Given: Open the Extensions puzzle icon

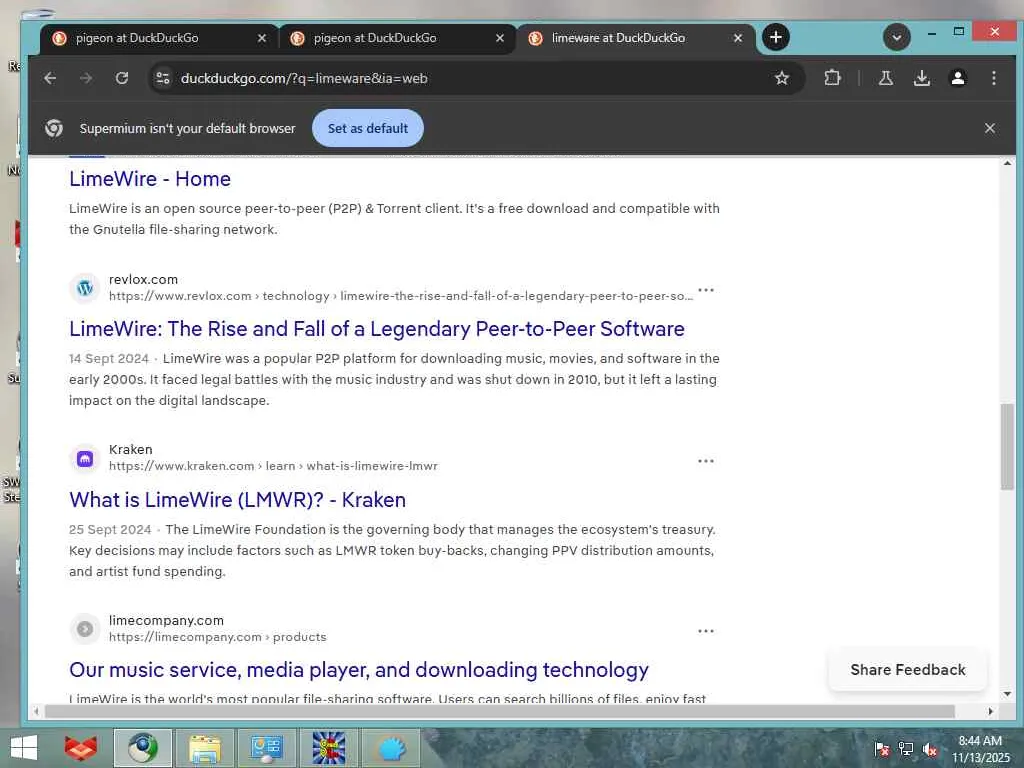Looking at the screenshot, I should click(832, 78).
